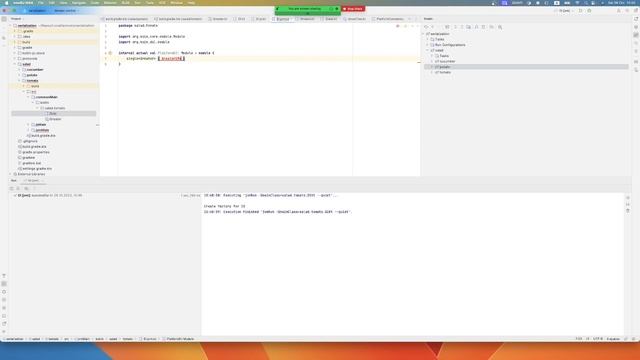Open the File menu
This screenshot has height=360, width=640.
tap(41, 3)
